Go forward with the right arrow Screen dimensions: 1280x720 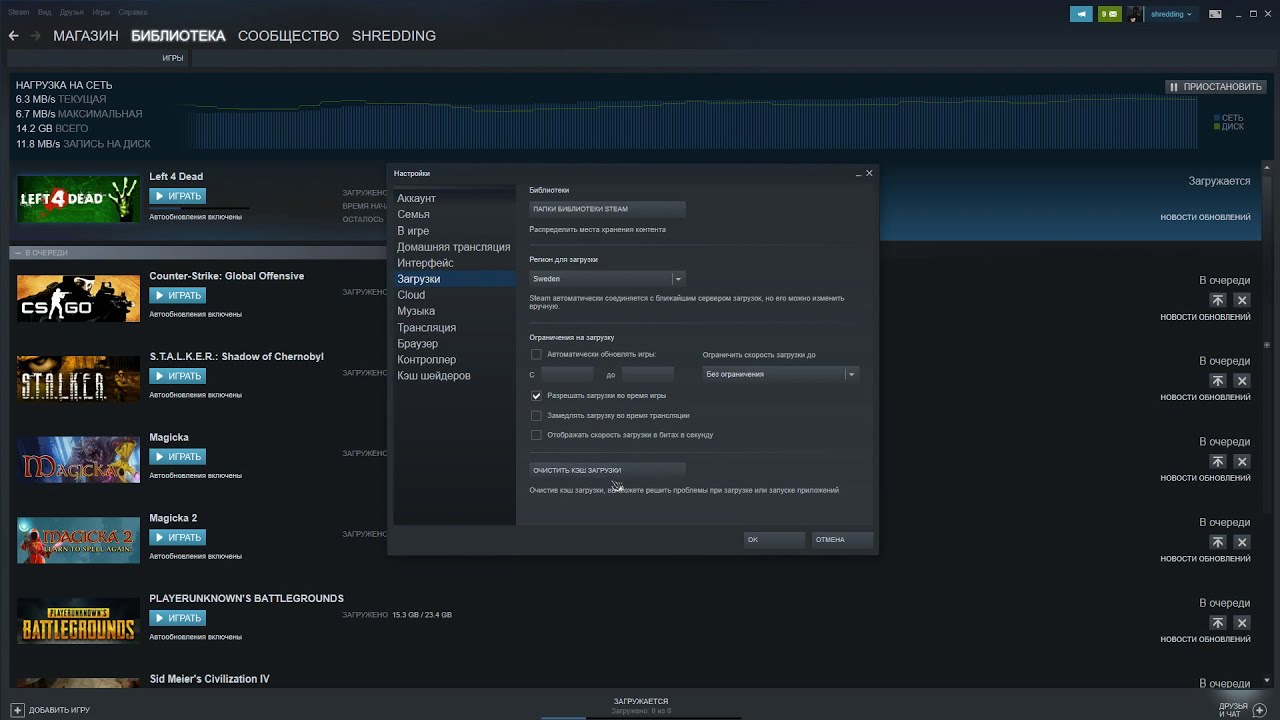[x=35, y=36]
